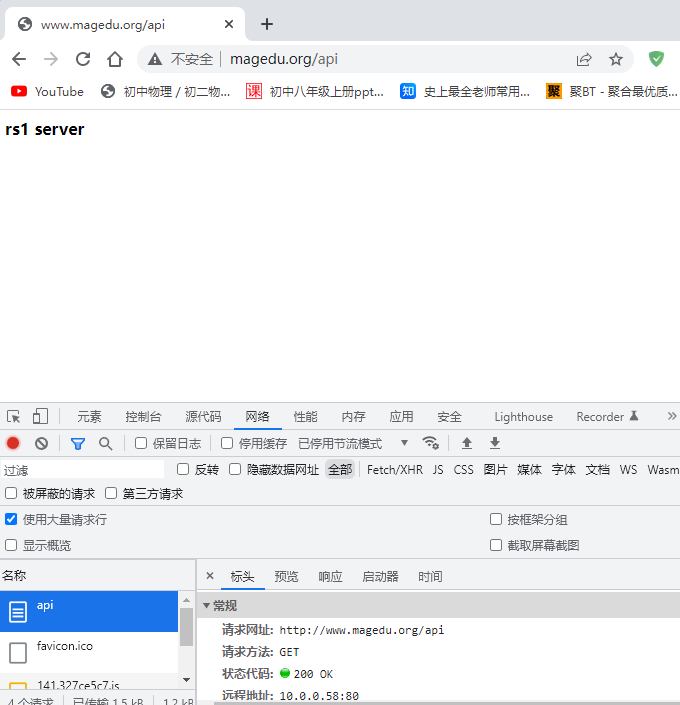The height and width of the screenshot is (705, 680).
Task: Select the 全部 filter type
Action: (340, 470)
